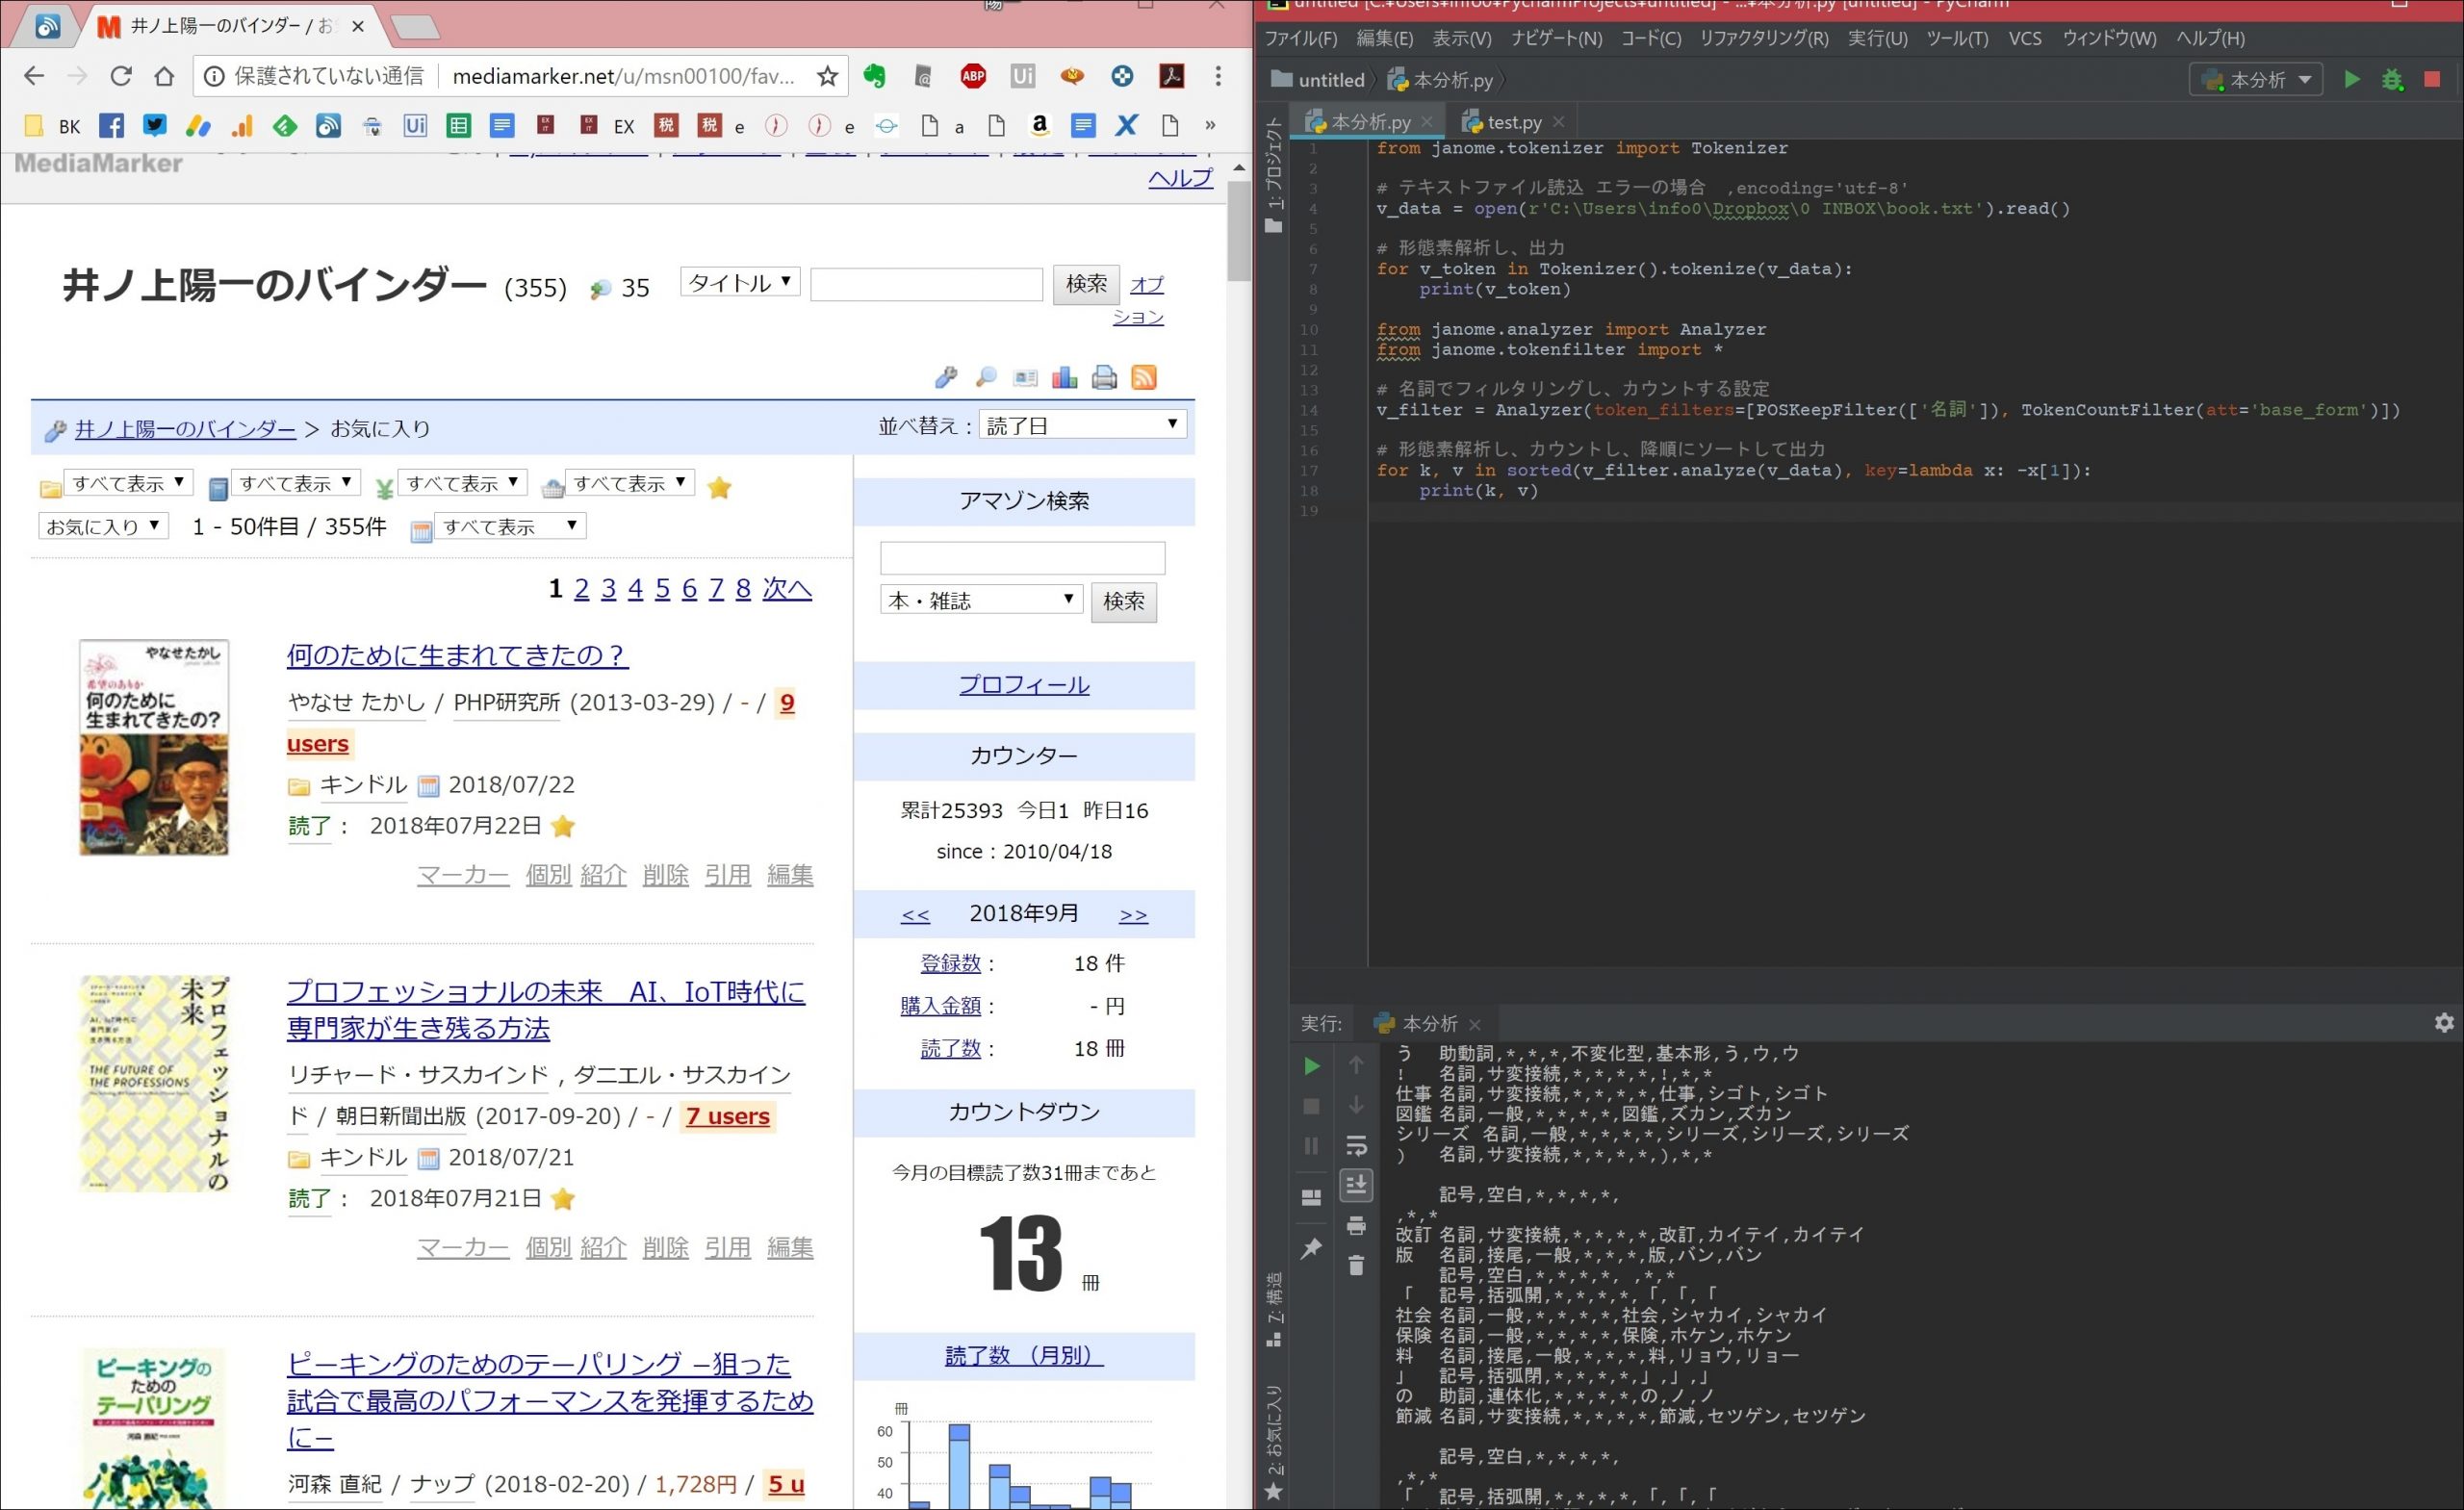The height and width of the screenshot is (1510, 2464).
Task: Click Chrome address bar URL
Action: tap(623, 76)
